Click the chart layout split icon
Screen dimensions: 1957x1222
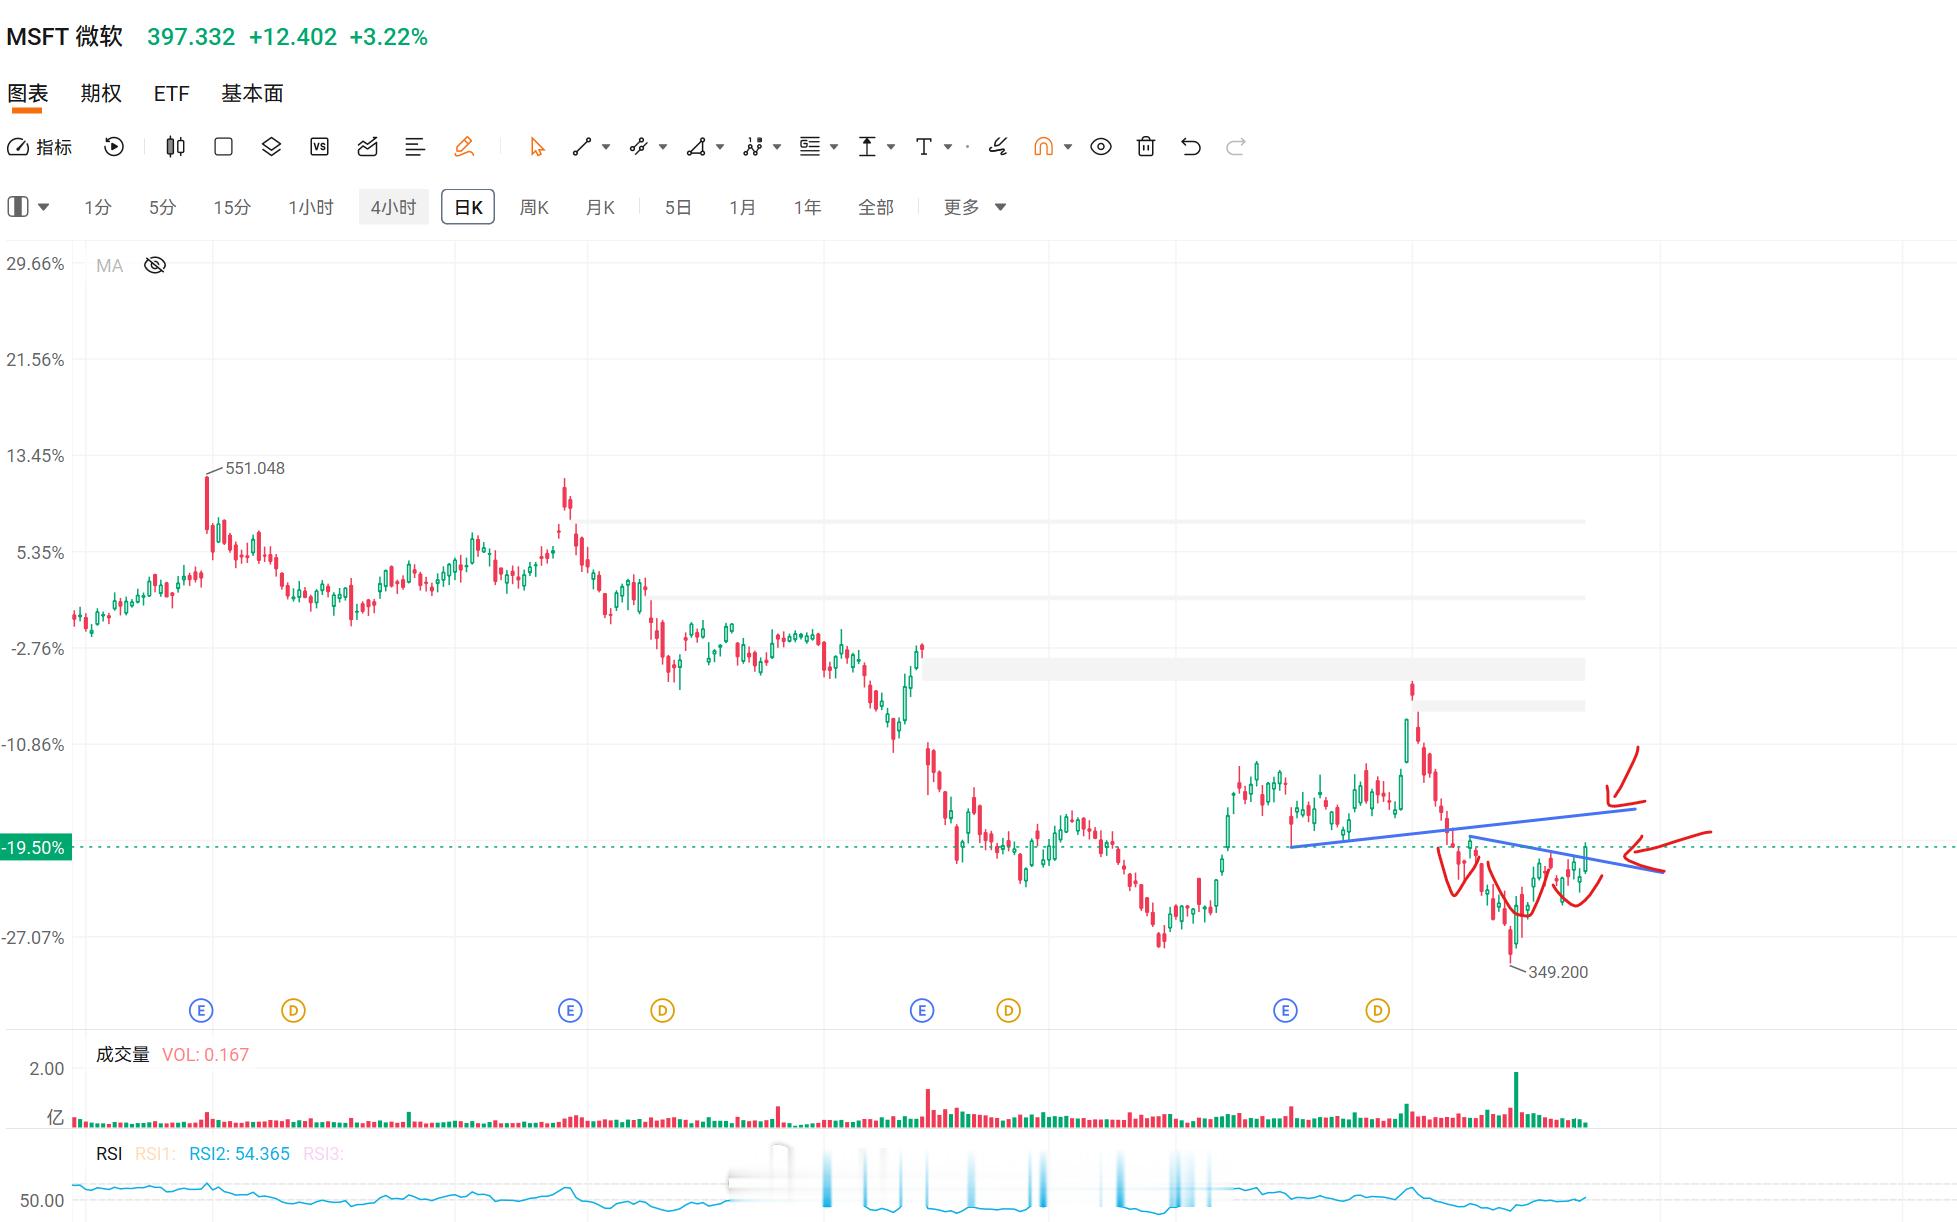point(18,207)
